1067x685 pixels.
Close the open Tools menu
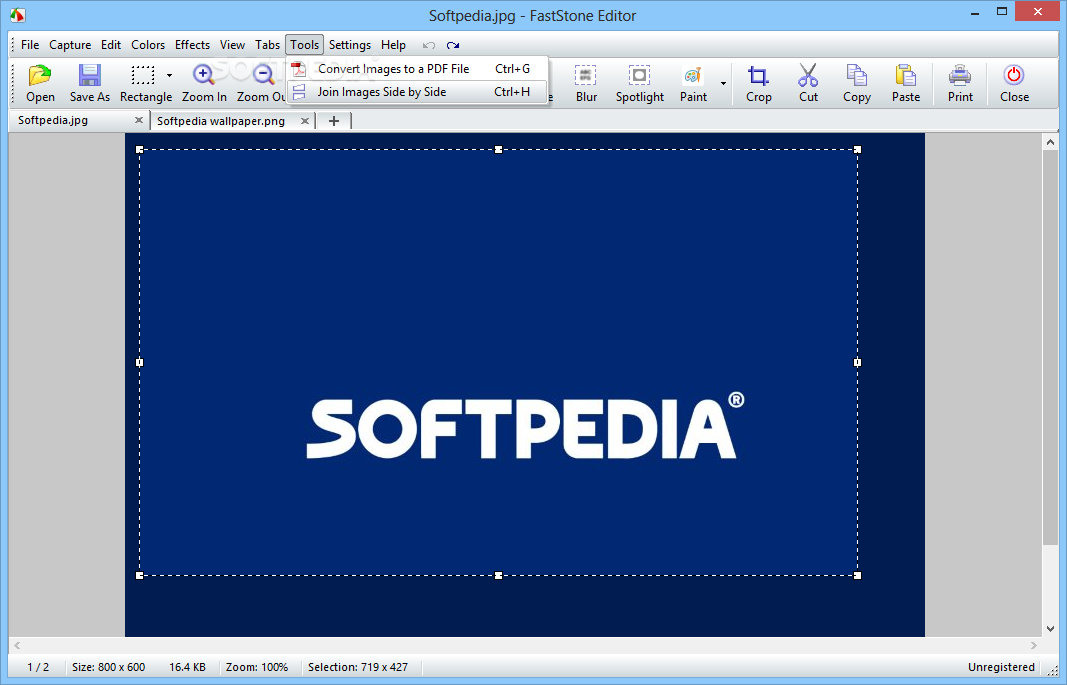tap(304, 45)
